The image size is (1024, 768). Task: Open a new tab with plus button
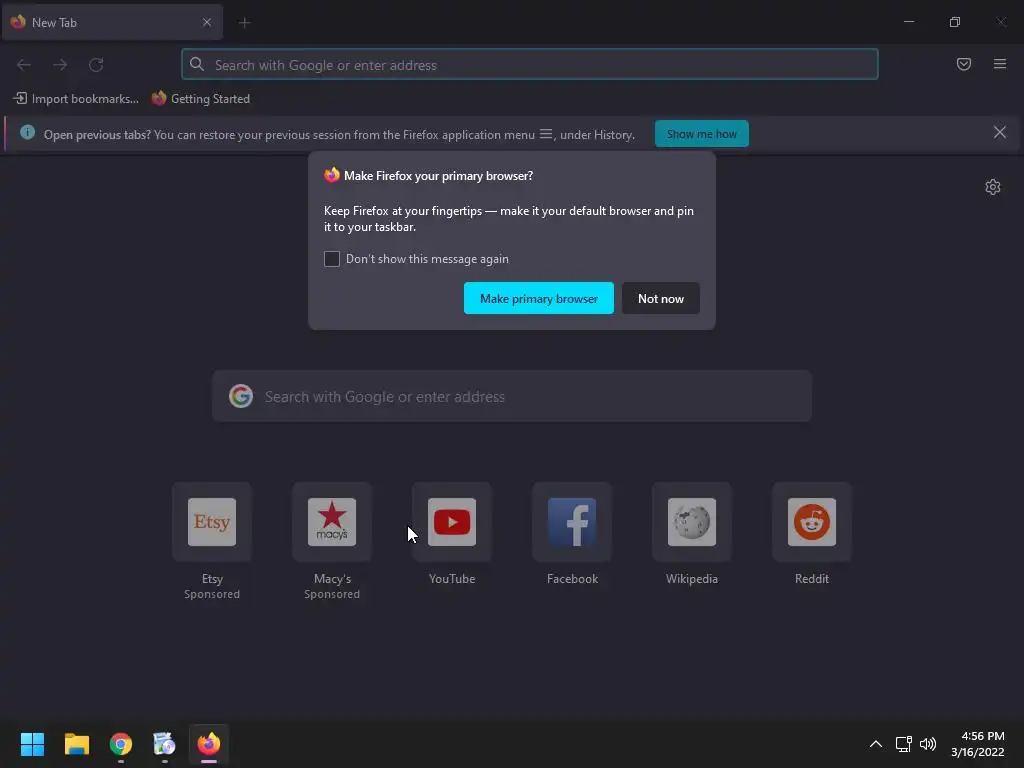[x=244, y=23]
